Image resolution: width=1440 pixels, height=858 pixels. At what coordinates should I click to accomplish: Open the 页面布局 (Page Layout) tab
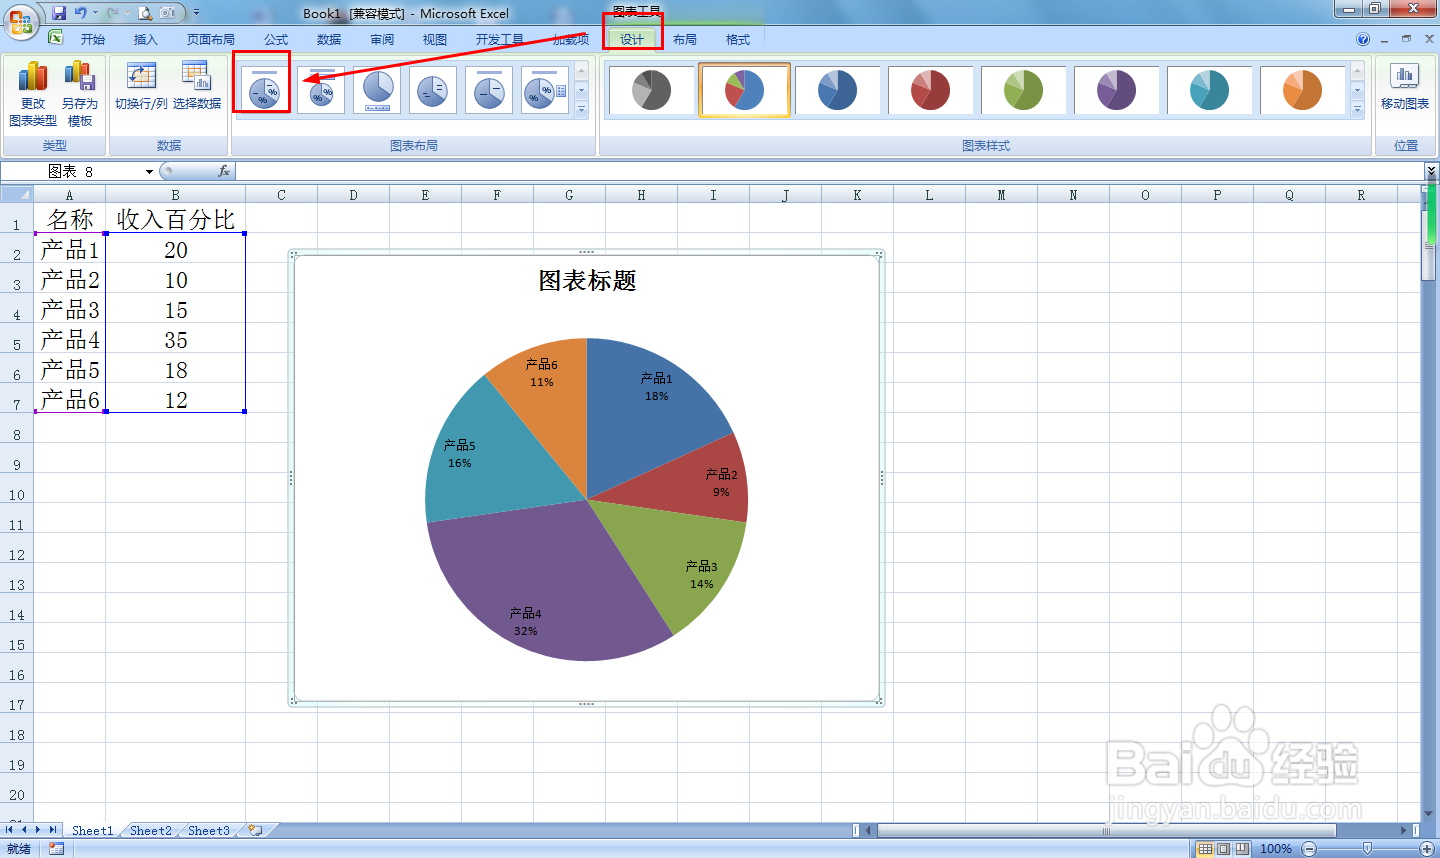pos(211,39)
